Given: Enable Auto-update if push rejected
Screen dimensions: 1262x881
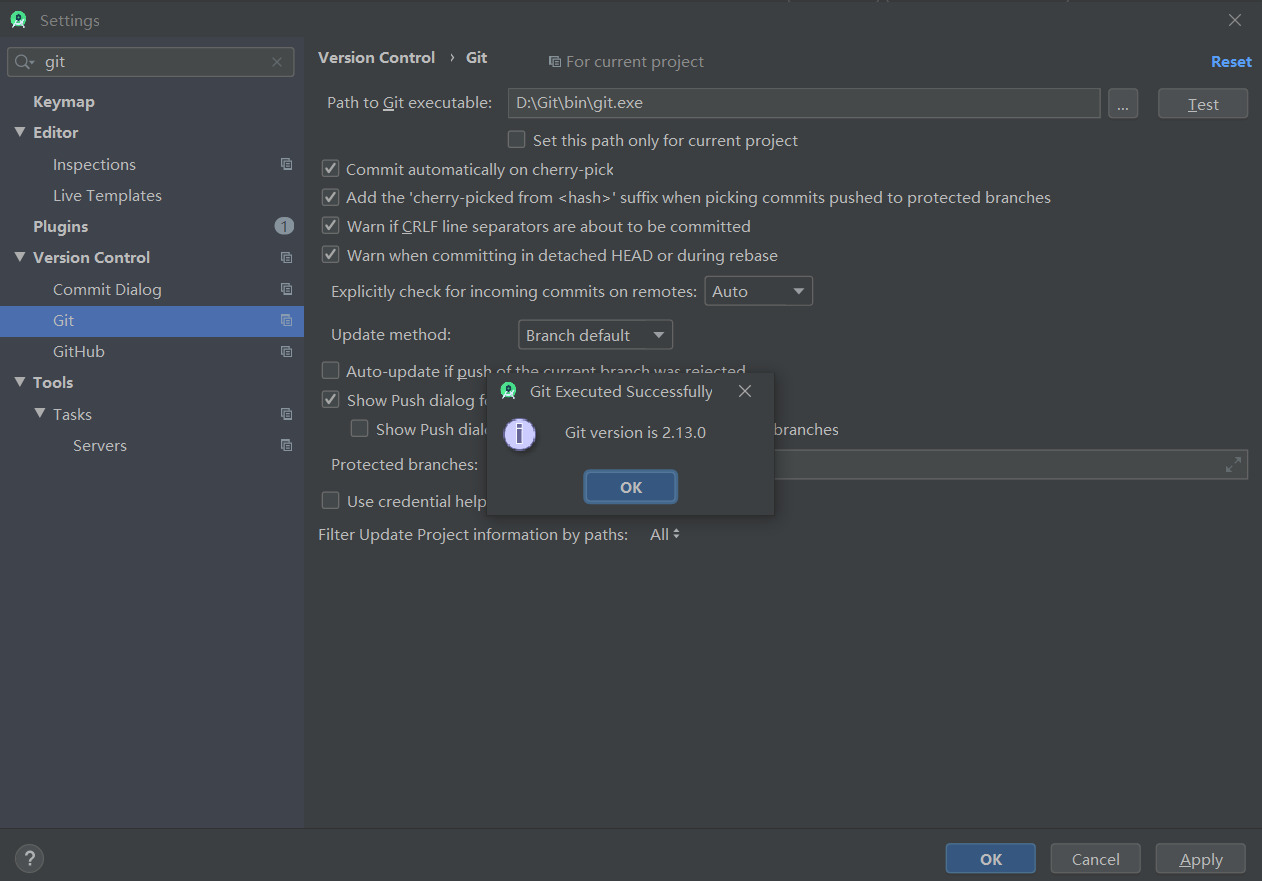Looking at the screenshot, I should 330,371.
